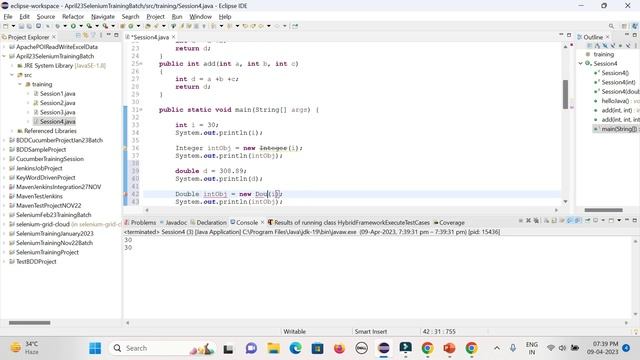
Task: Click Project Explorer horizontal scrollbar thumb
Action: coord(29,323)
